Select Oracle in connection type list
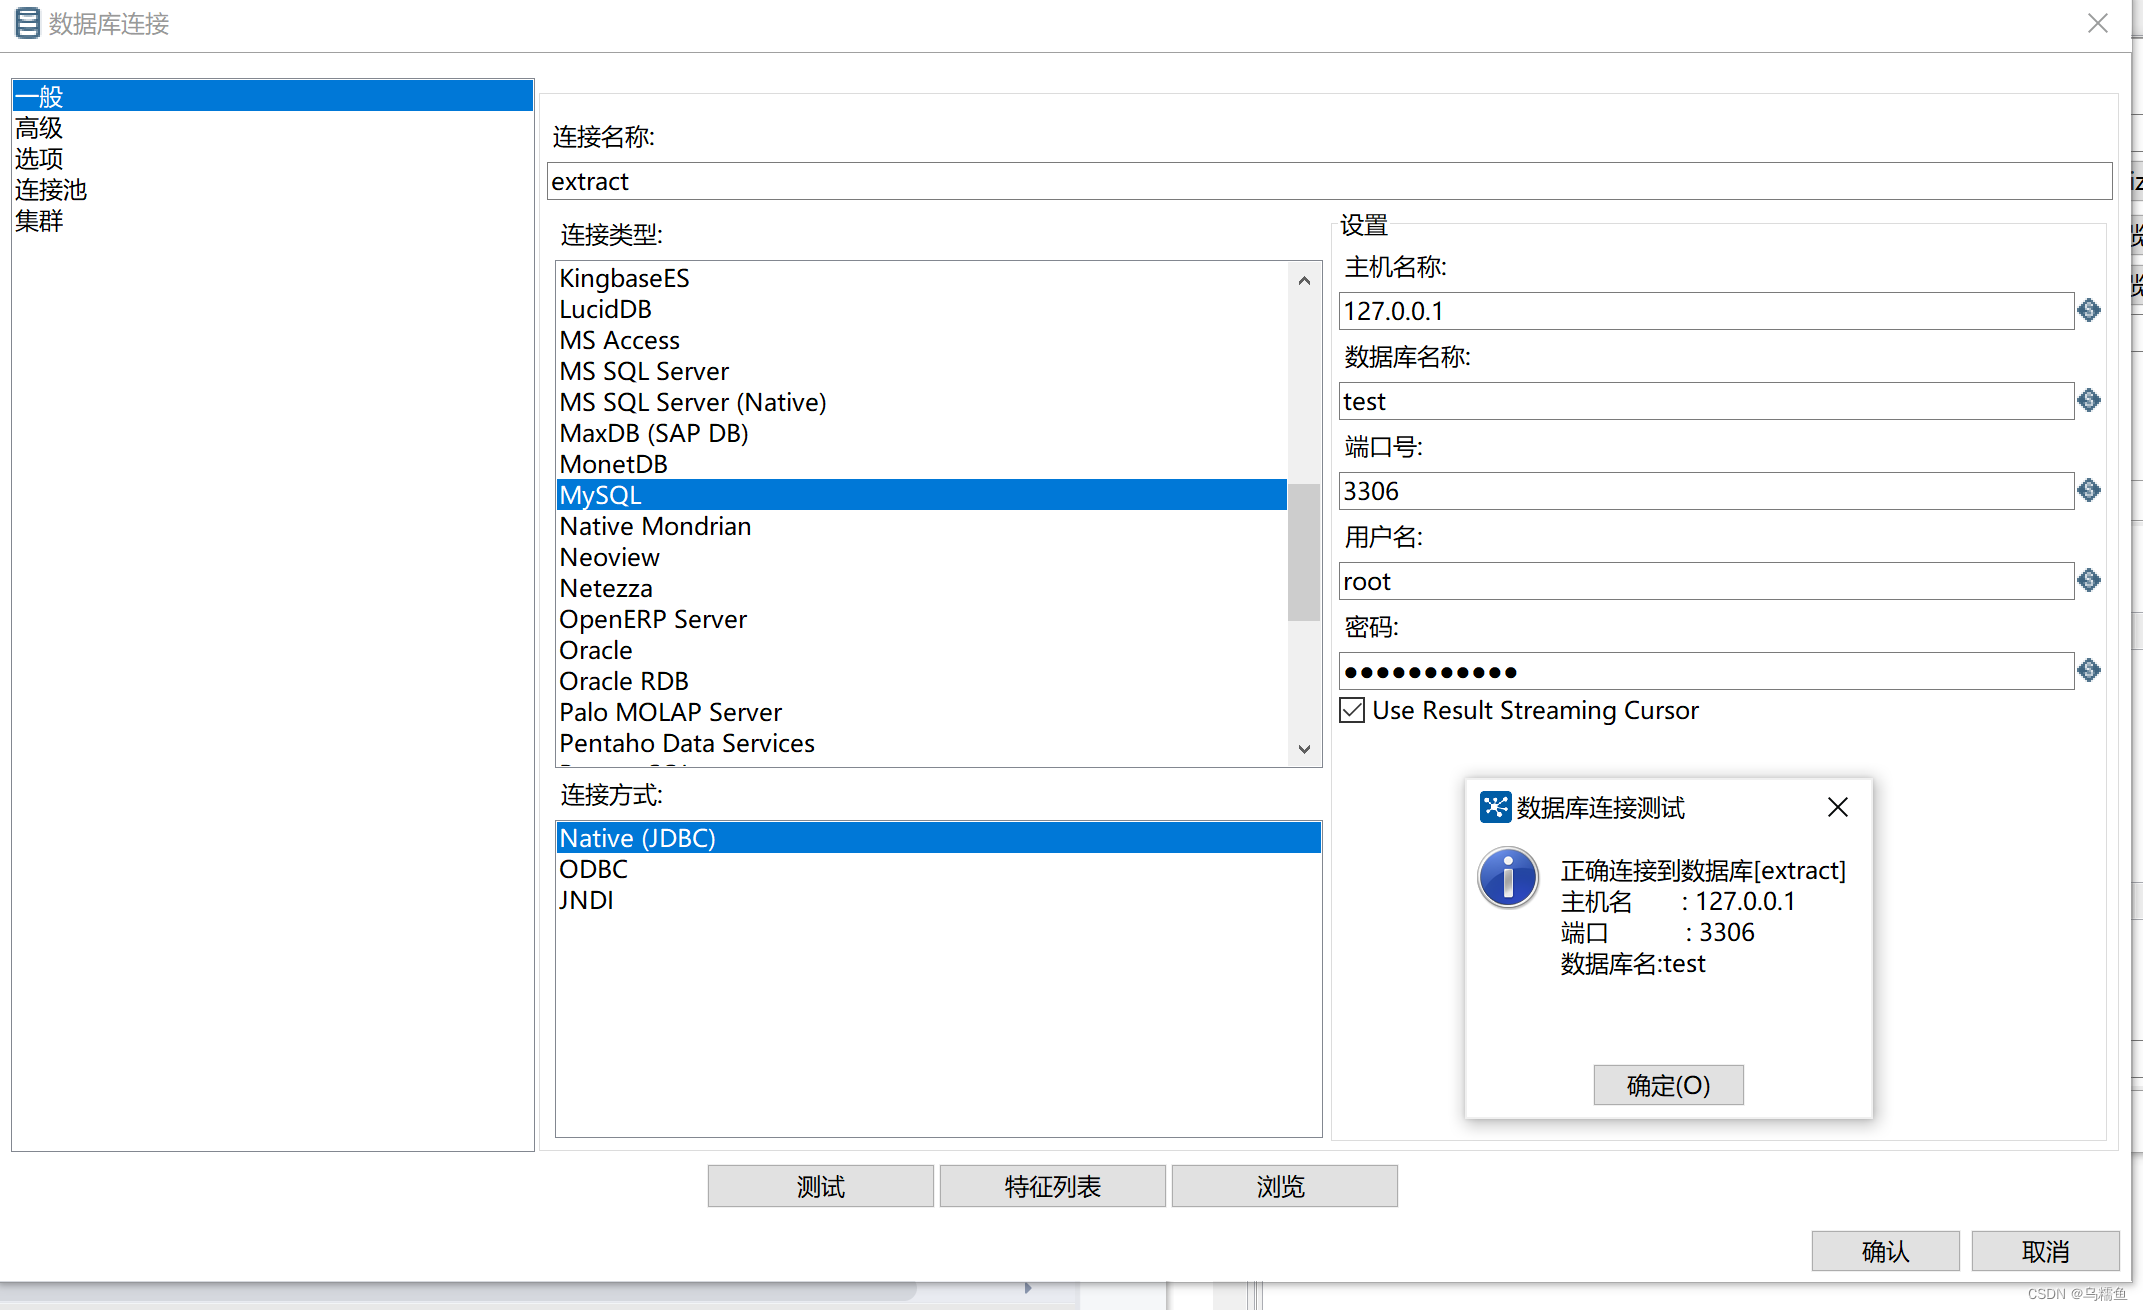Screen dimensions: 2143x1310 (x=596, y=651)
